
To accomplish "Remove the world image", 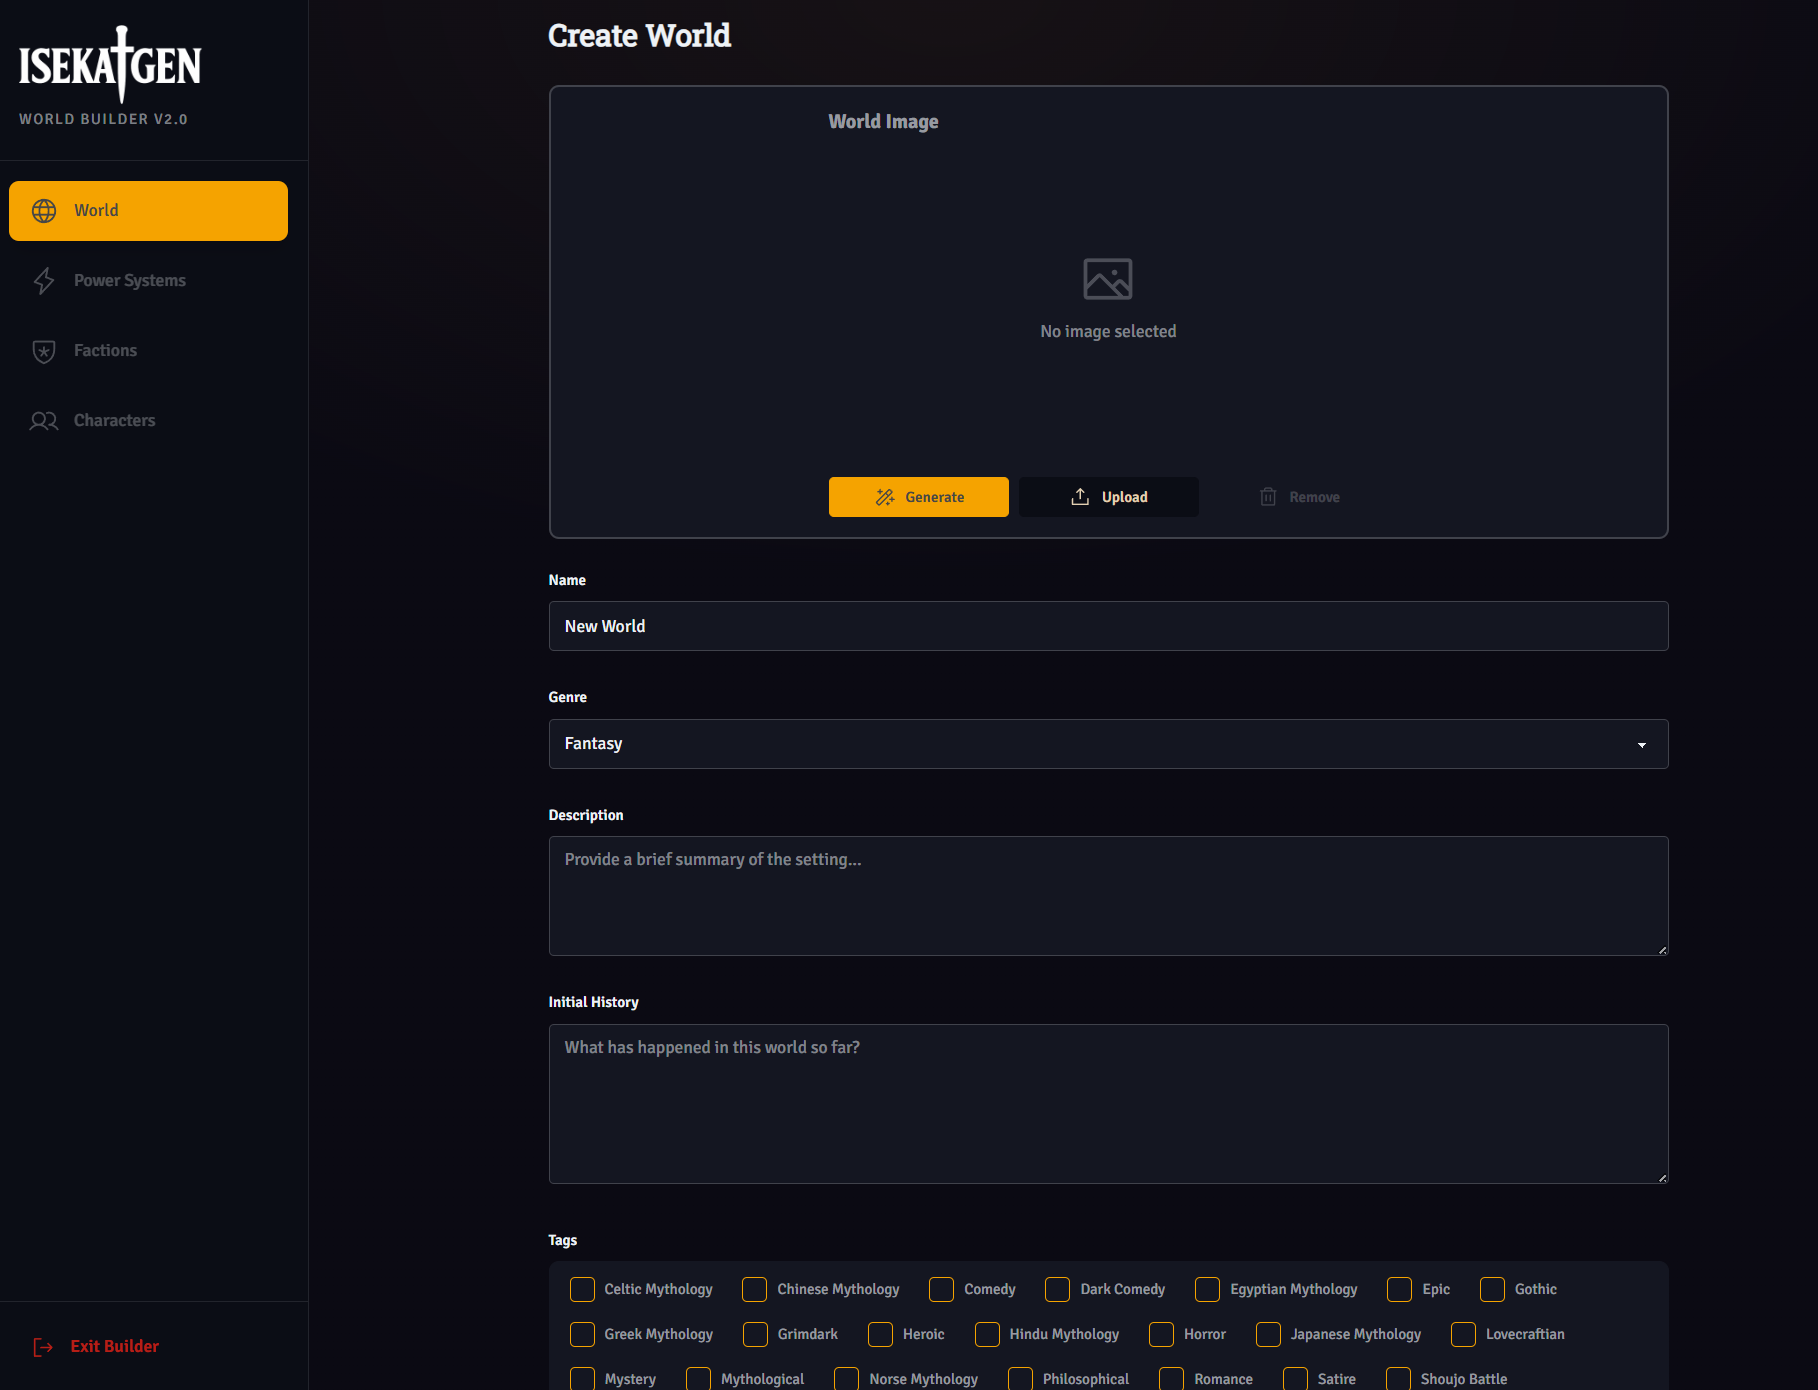I will point(1298,497).
